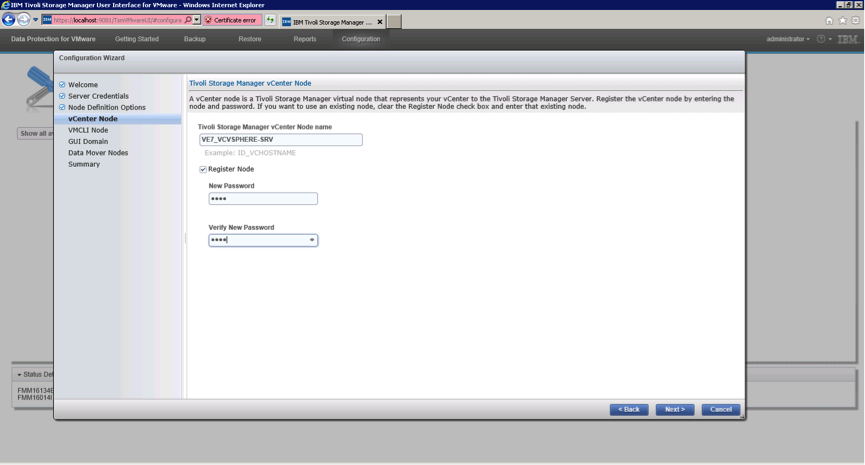Click the checkmark icon beside Welcome

pyautogui.click(x=62, y=85)
